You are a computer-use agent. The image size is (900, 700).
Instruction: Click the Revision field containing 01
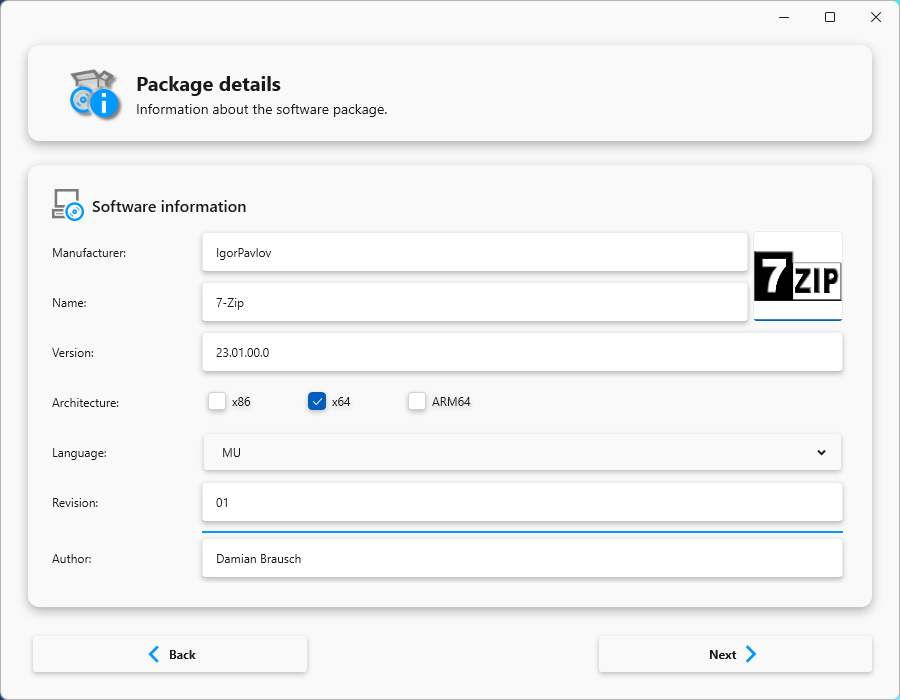pyautogui.click(x=522, y=503)
